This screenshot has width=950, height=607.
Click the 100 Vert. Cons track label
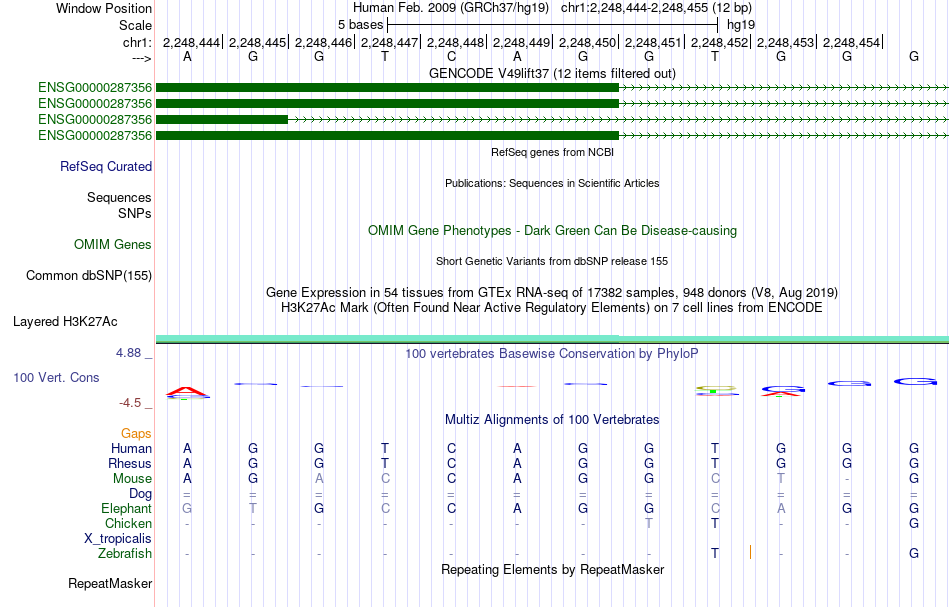pos(56,377)
